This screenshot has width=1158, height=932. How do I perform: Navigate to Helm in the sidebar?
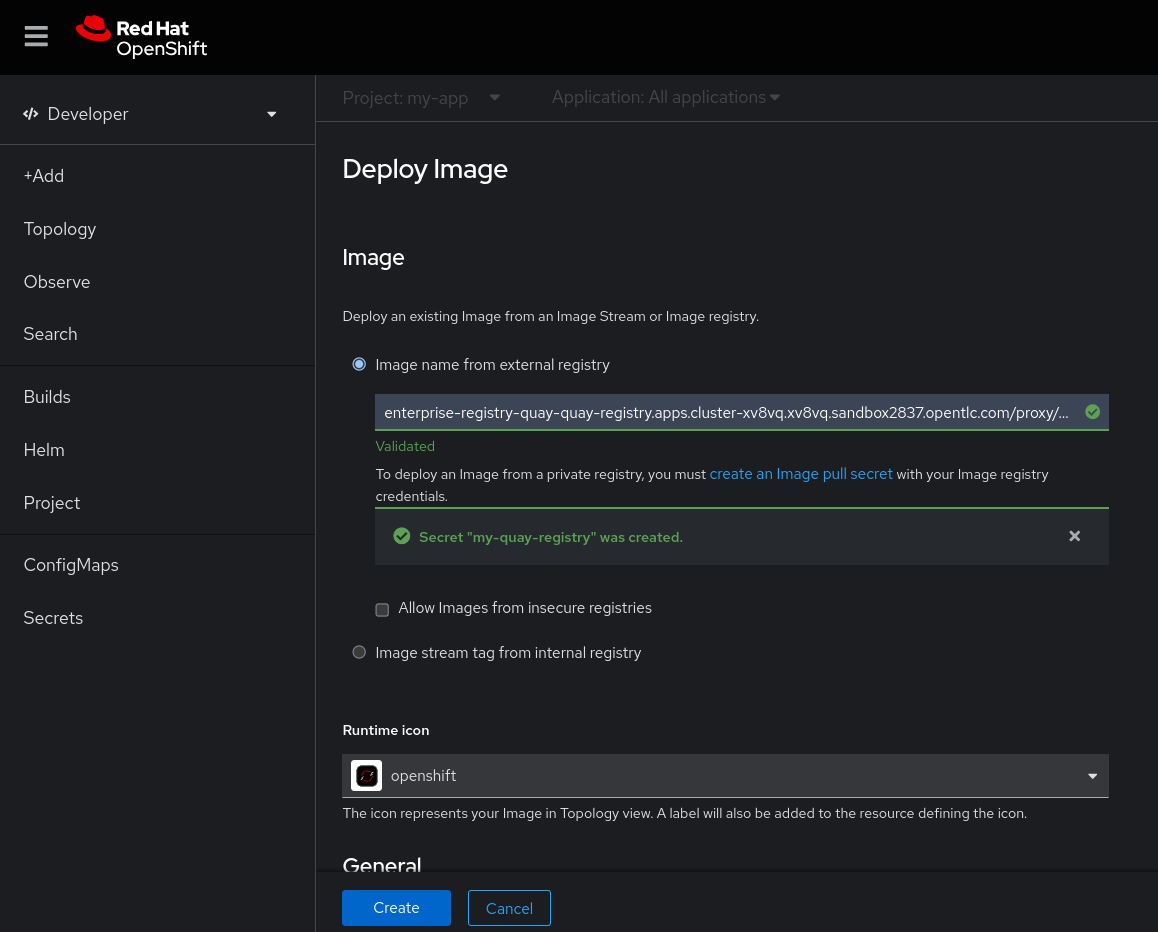click(44, 450)
